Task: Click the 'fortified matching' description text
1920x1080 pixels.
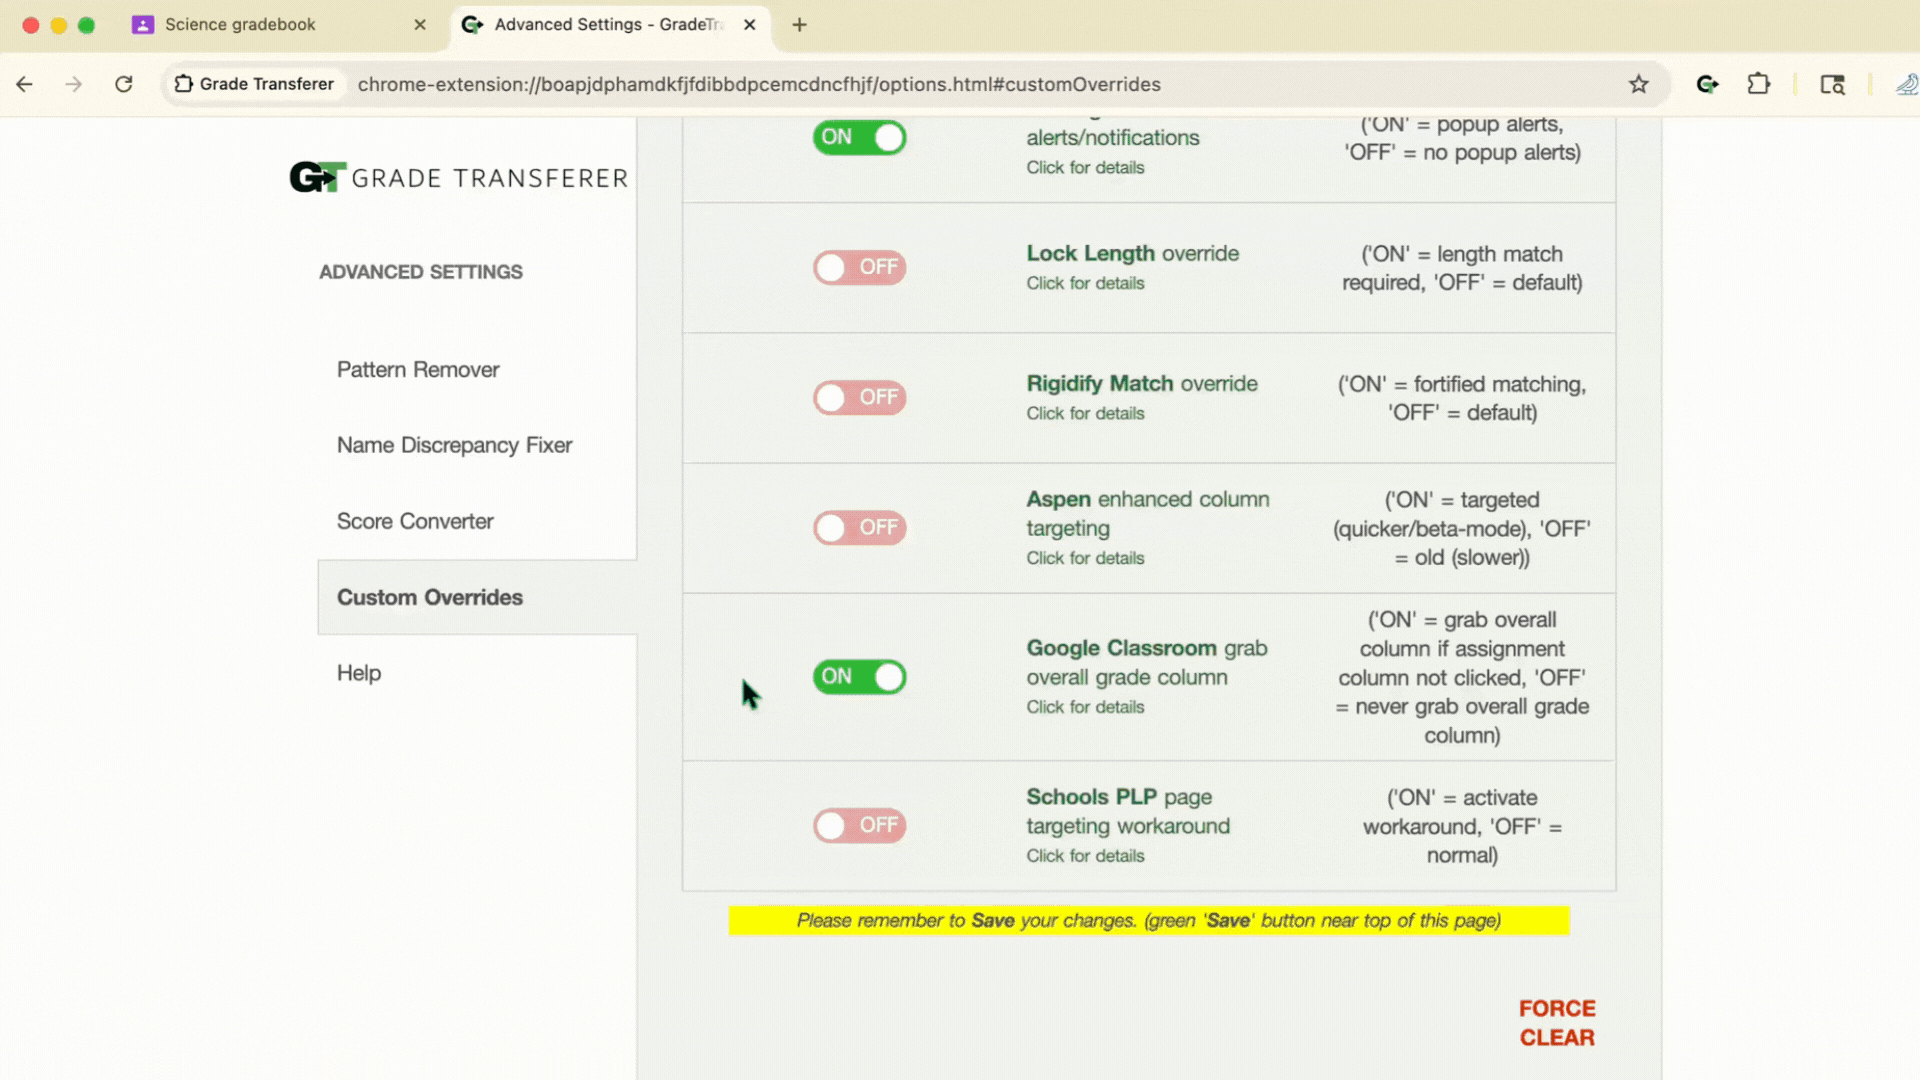Action: [x=1462, y=399]
